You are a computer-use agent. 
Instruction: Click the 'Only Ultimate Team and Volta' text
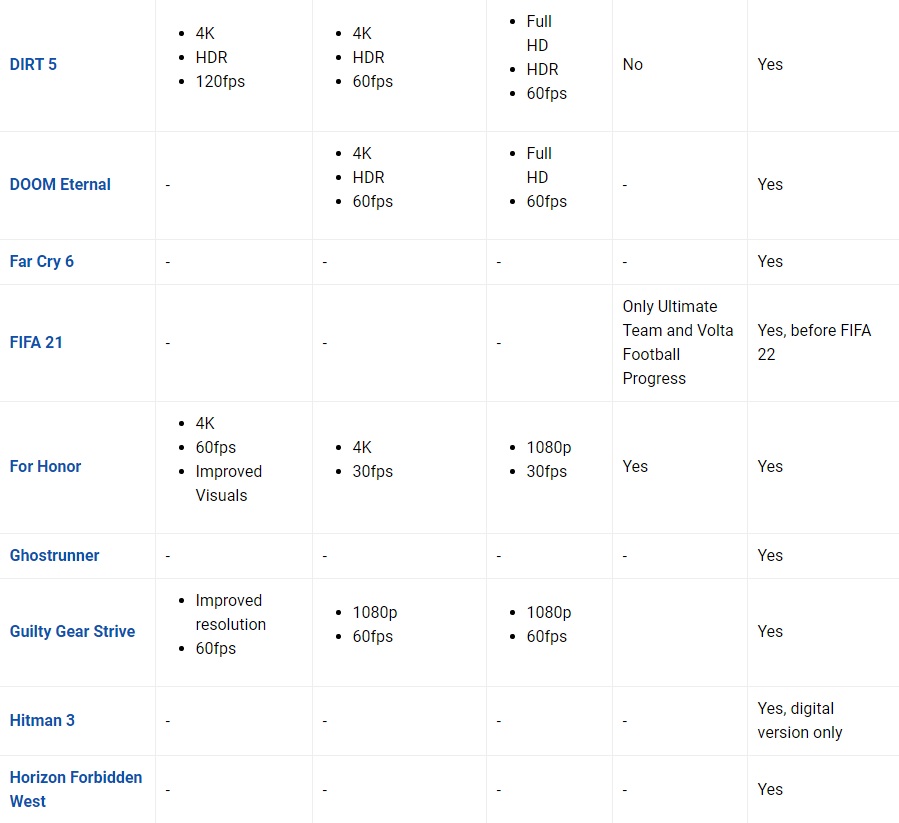point(678,318)
